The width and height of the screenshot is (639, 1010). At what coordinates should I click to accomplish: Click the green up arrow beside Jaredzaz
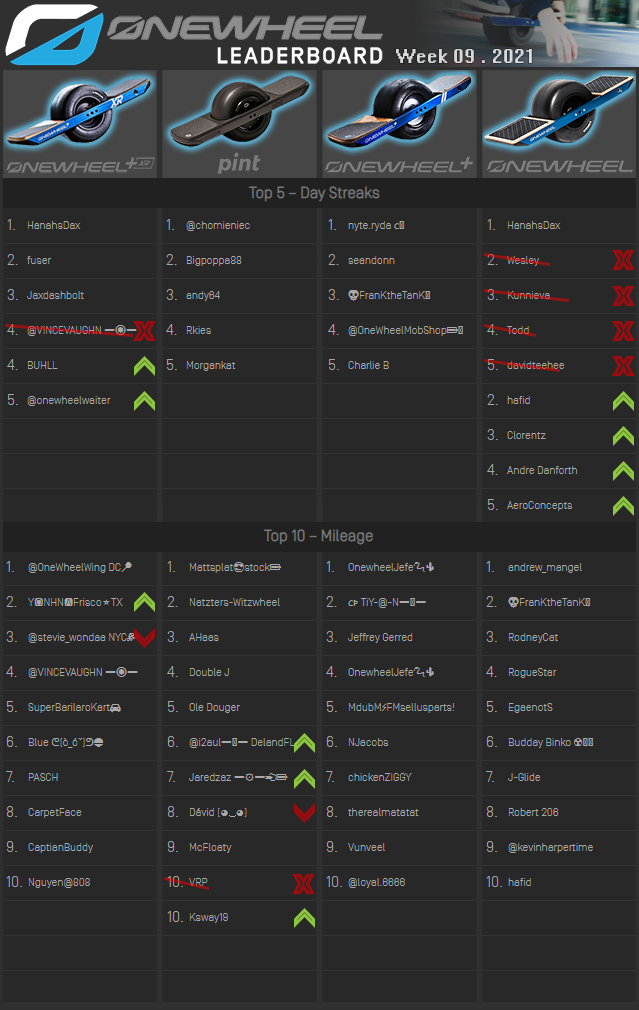coord(304,777)
